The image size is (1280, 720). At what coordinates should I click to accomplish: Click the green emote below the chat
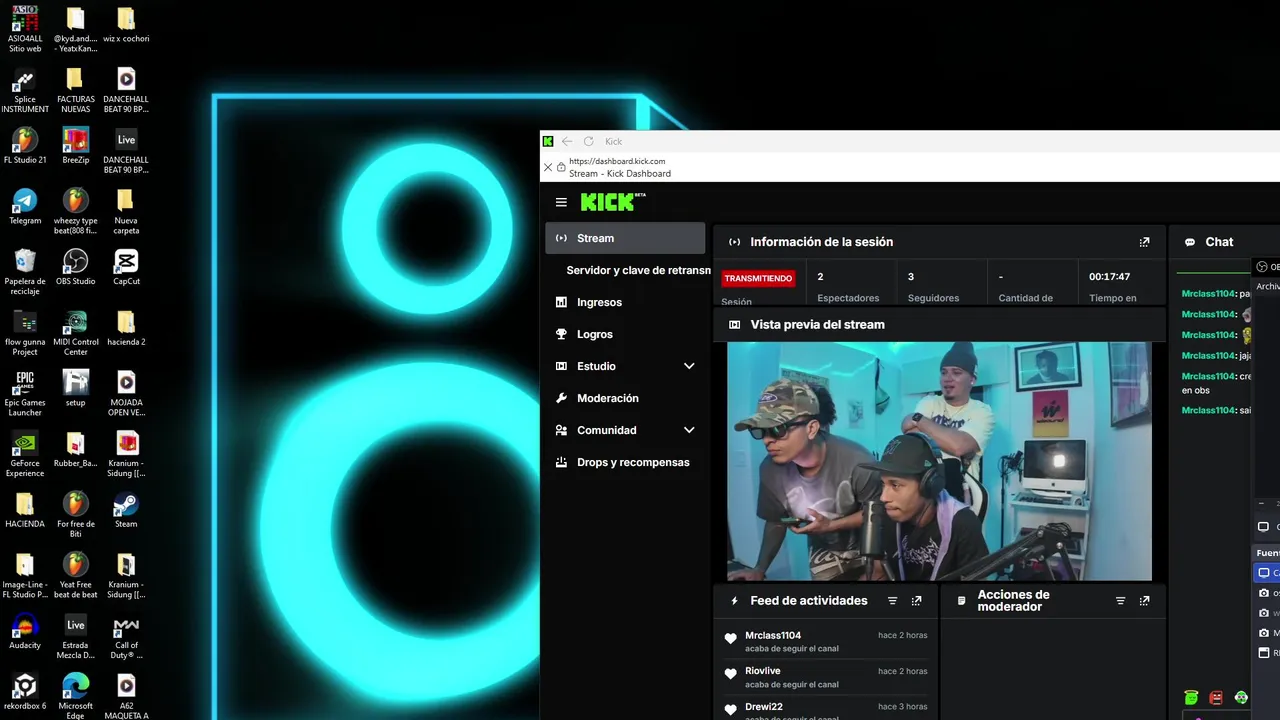tap(1191, 698)
